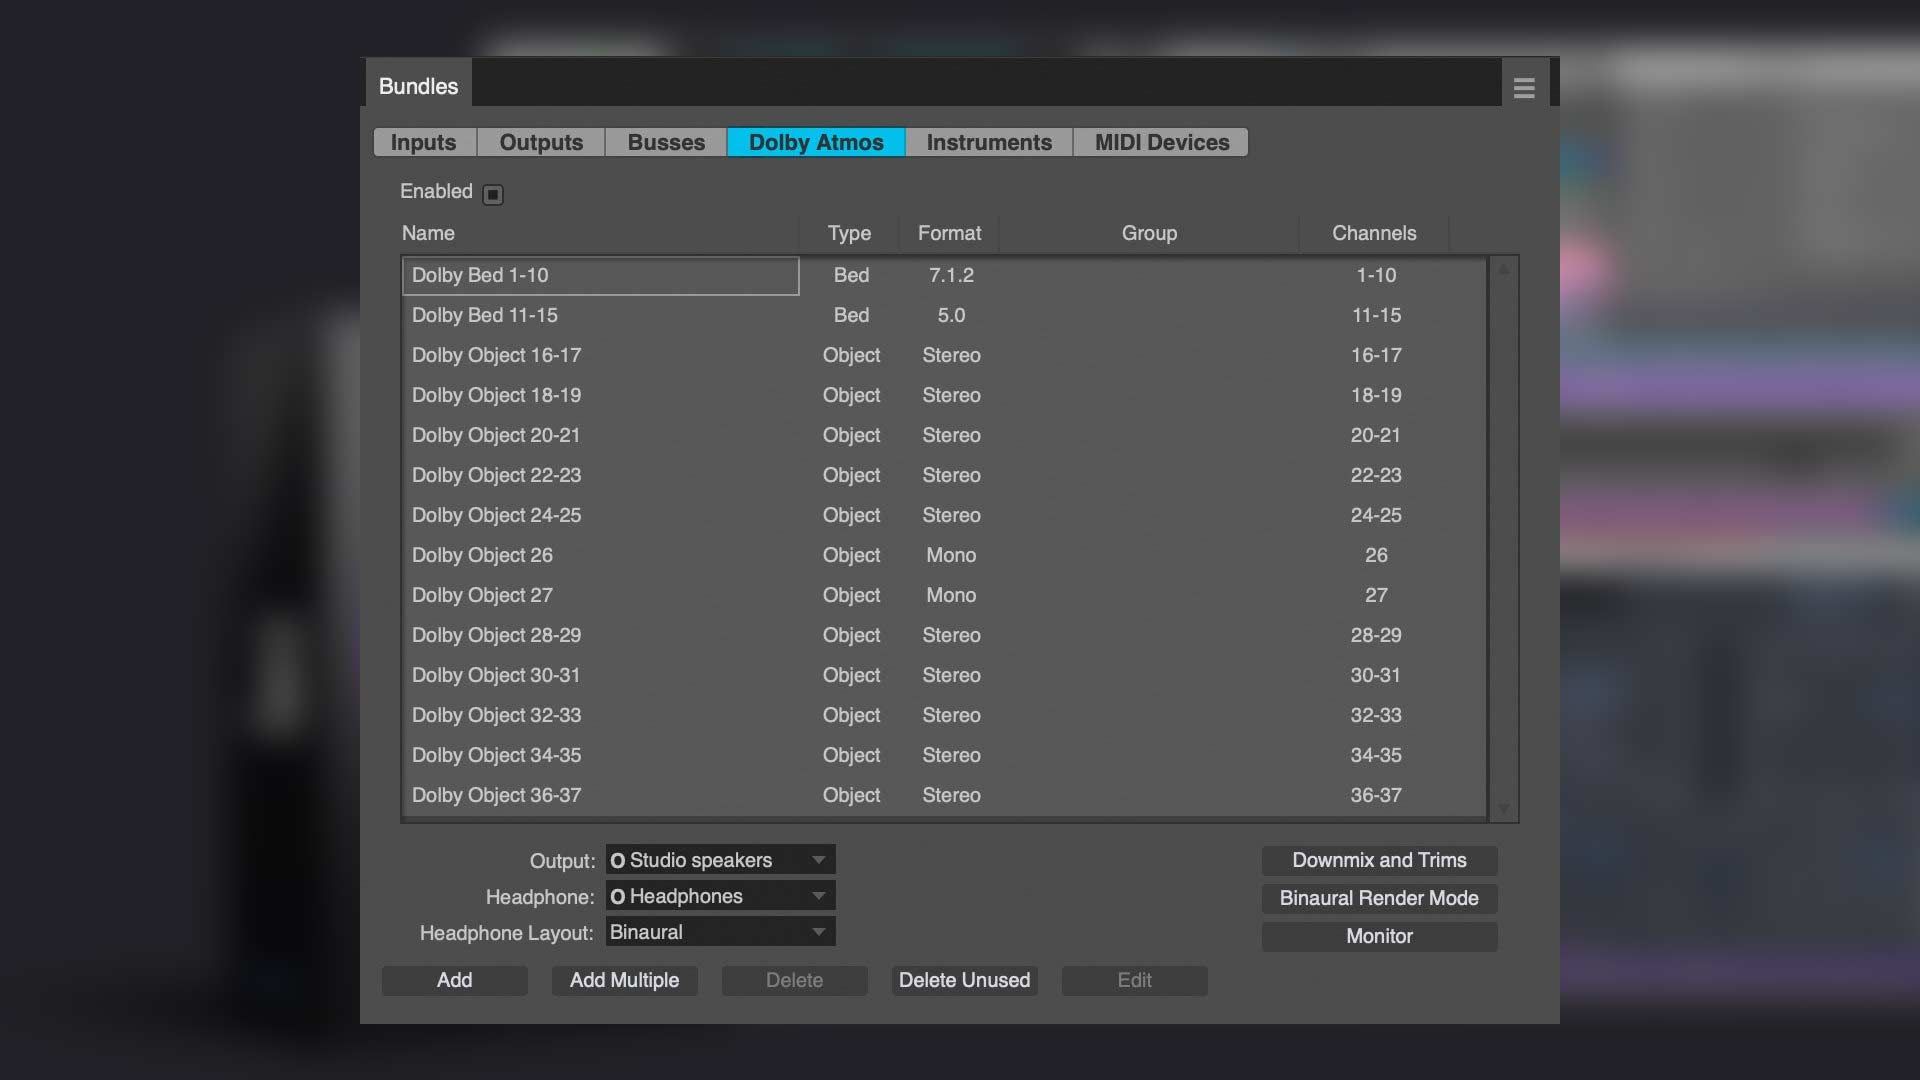
Task: Select the Instruments tab
Action: pos(989,142)
